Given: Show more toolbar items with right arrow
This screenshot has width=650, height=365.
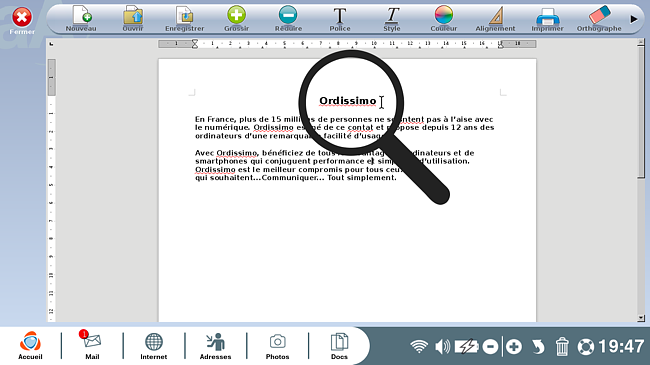Looking at the screenshot, I should pos(633,19).
